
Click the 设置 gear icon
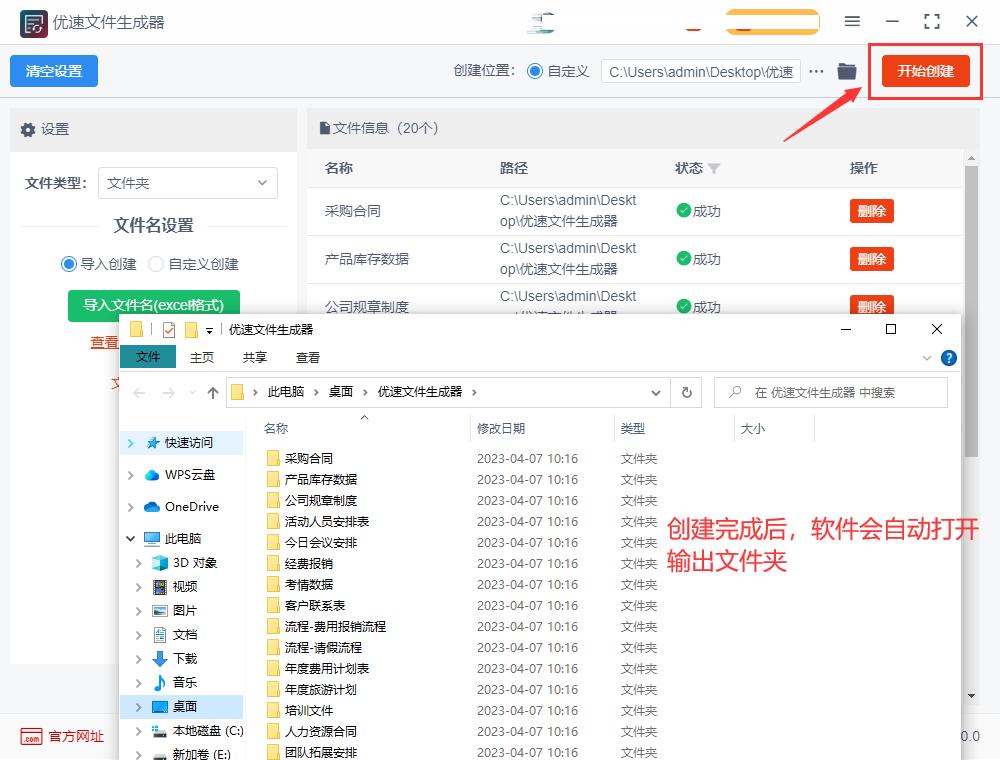tap(28, 129)
